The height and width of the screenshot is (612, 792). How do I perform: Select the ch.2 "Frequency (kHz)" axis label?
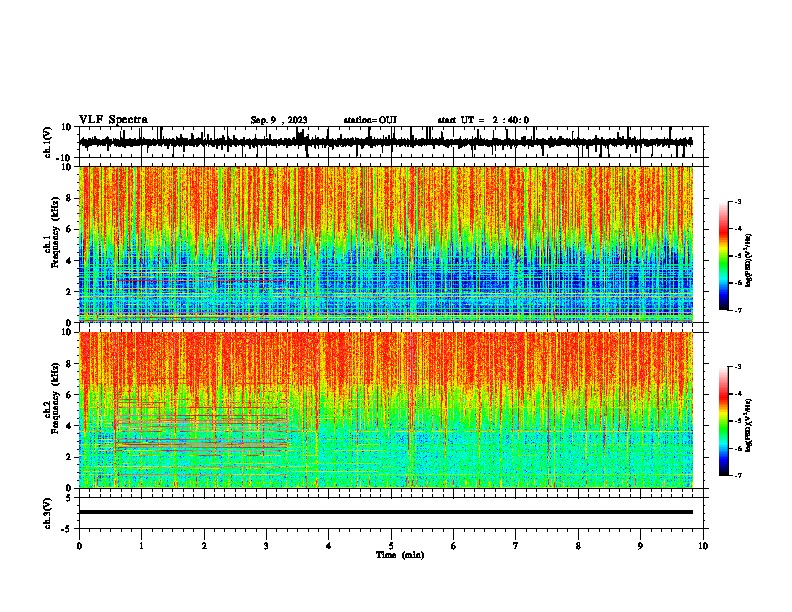(55, 398)
